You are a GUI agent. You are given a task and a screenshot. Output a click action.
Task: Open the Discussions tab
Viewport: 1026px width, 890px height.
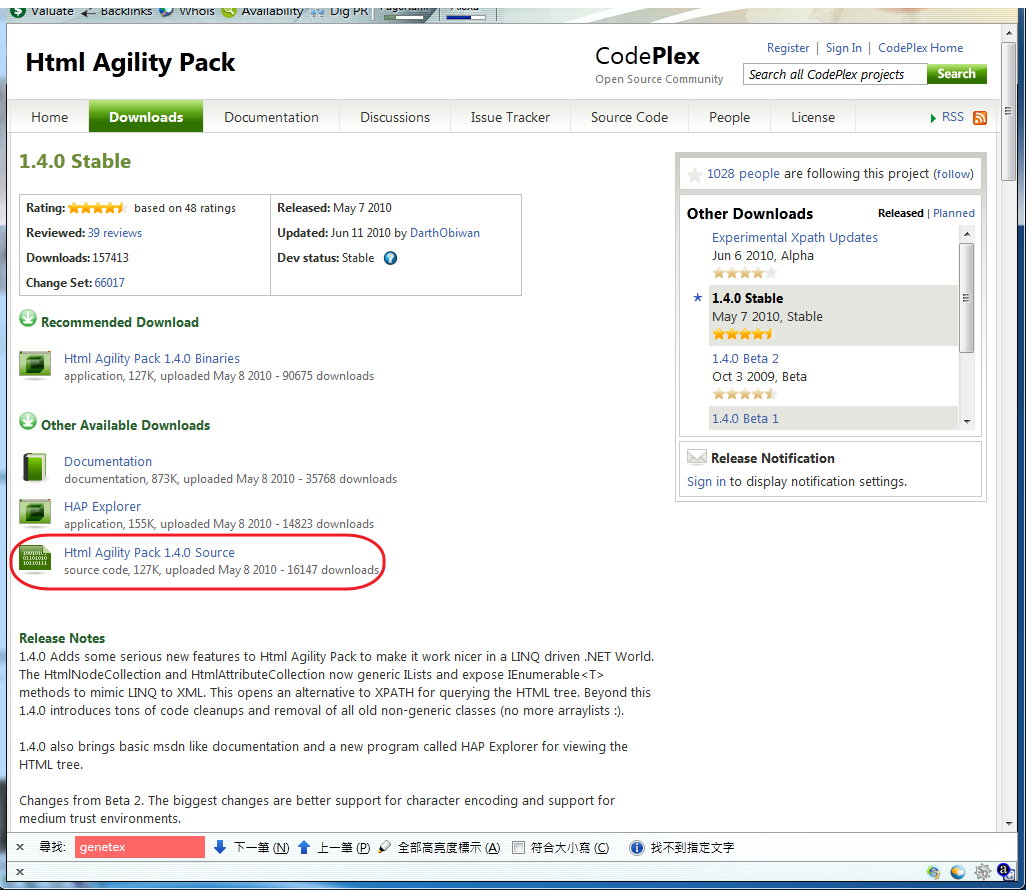click(x=395, y=117)
